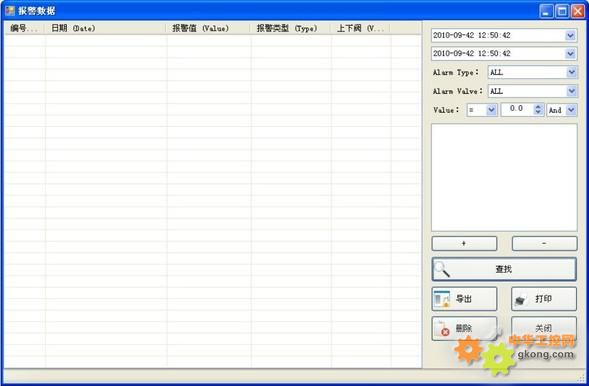Click the 报警类型 (Type) column header
589x386 pixels.
point(290,28)
